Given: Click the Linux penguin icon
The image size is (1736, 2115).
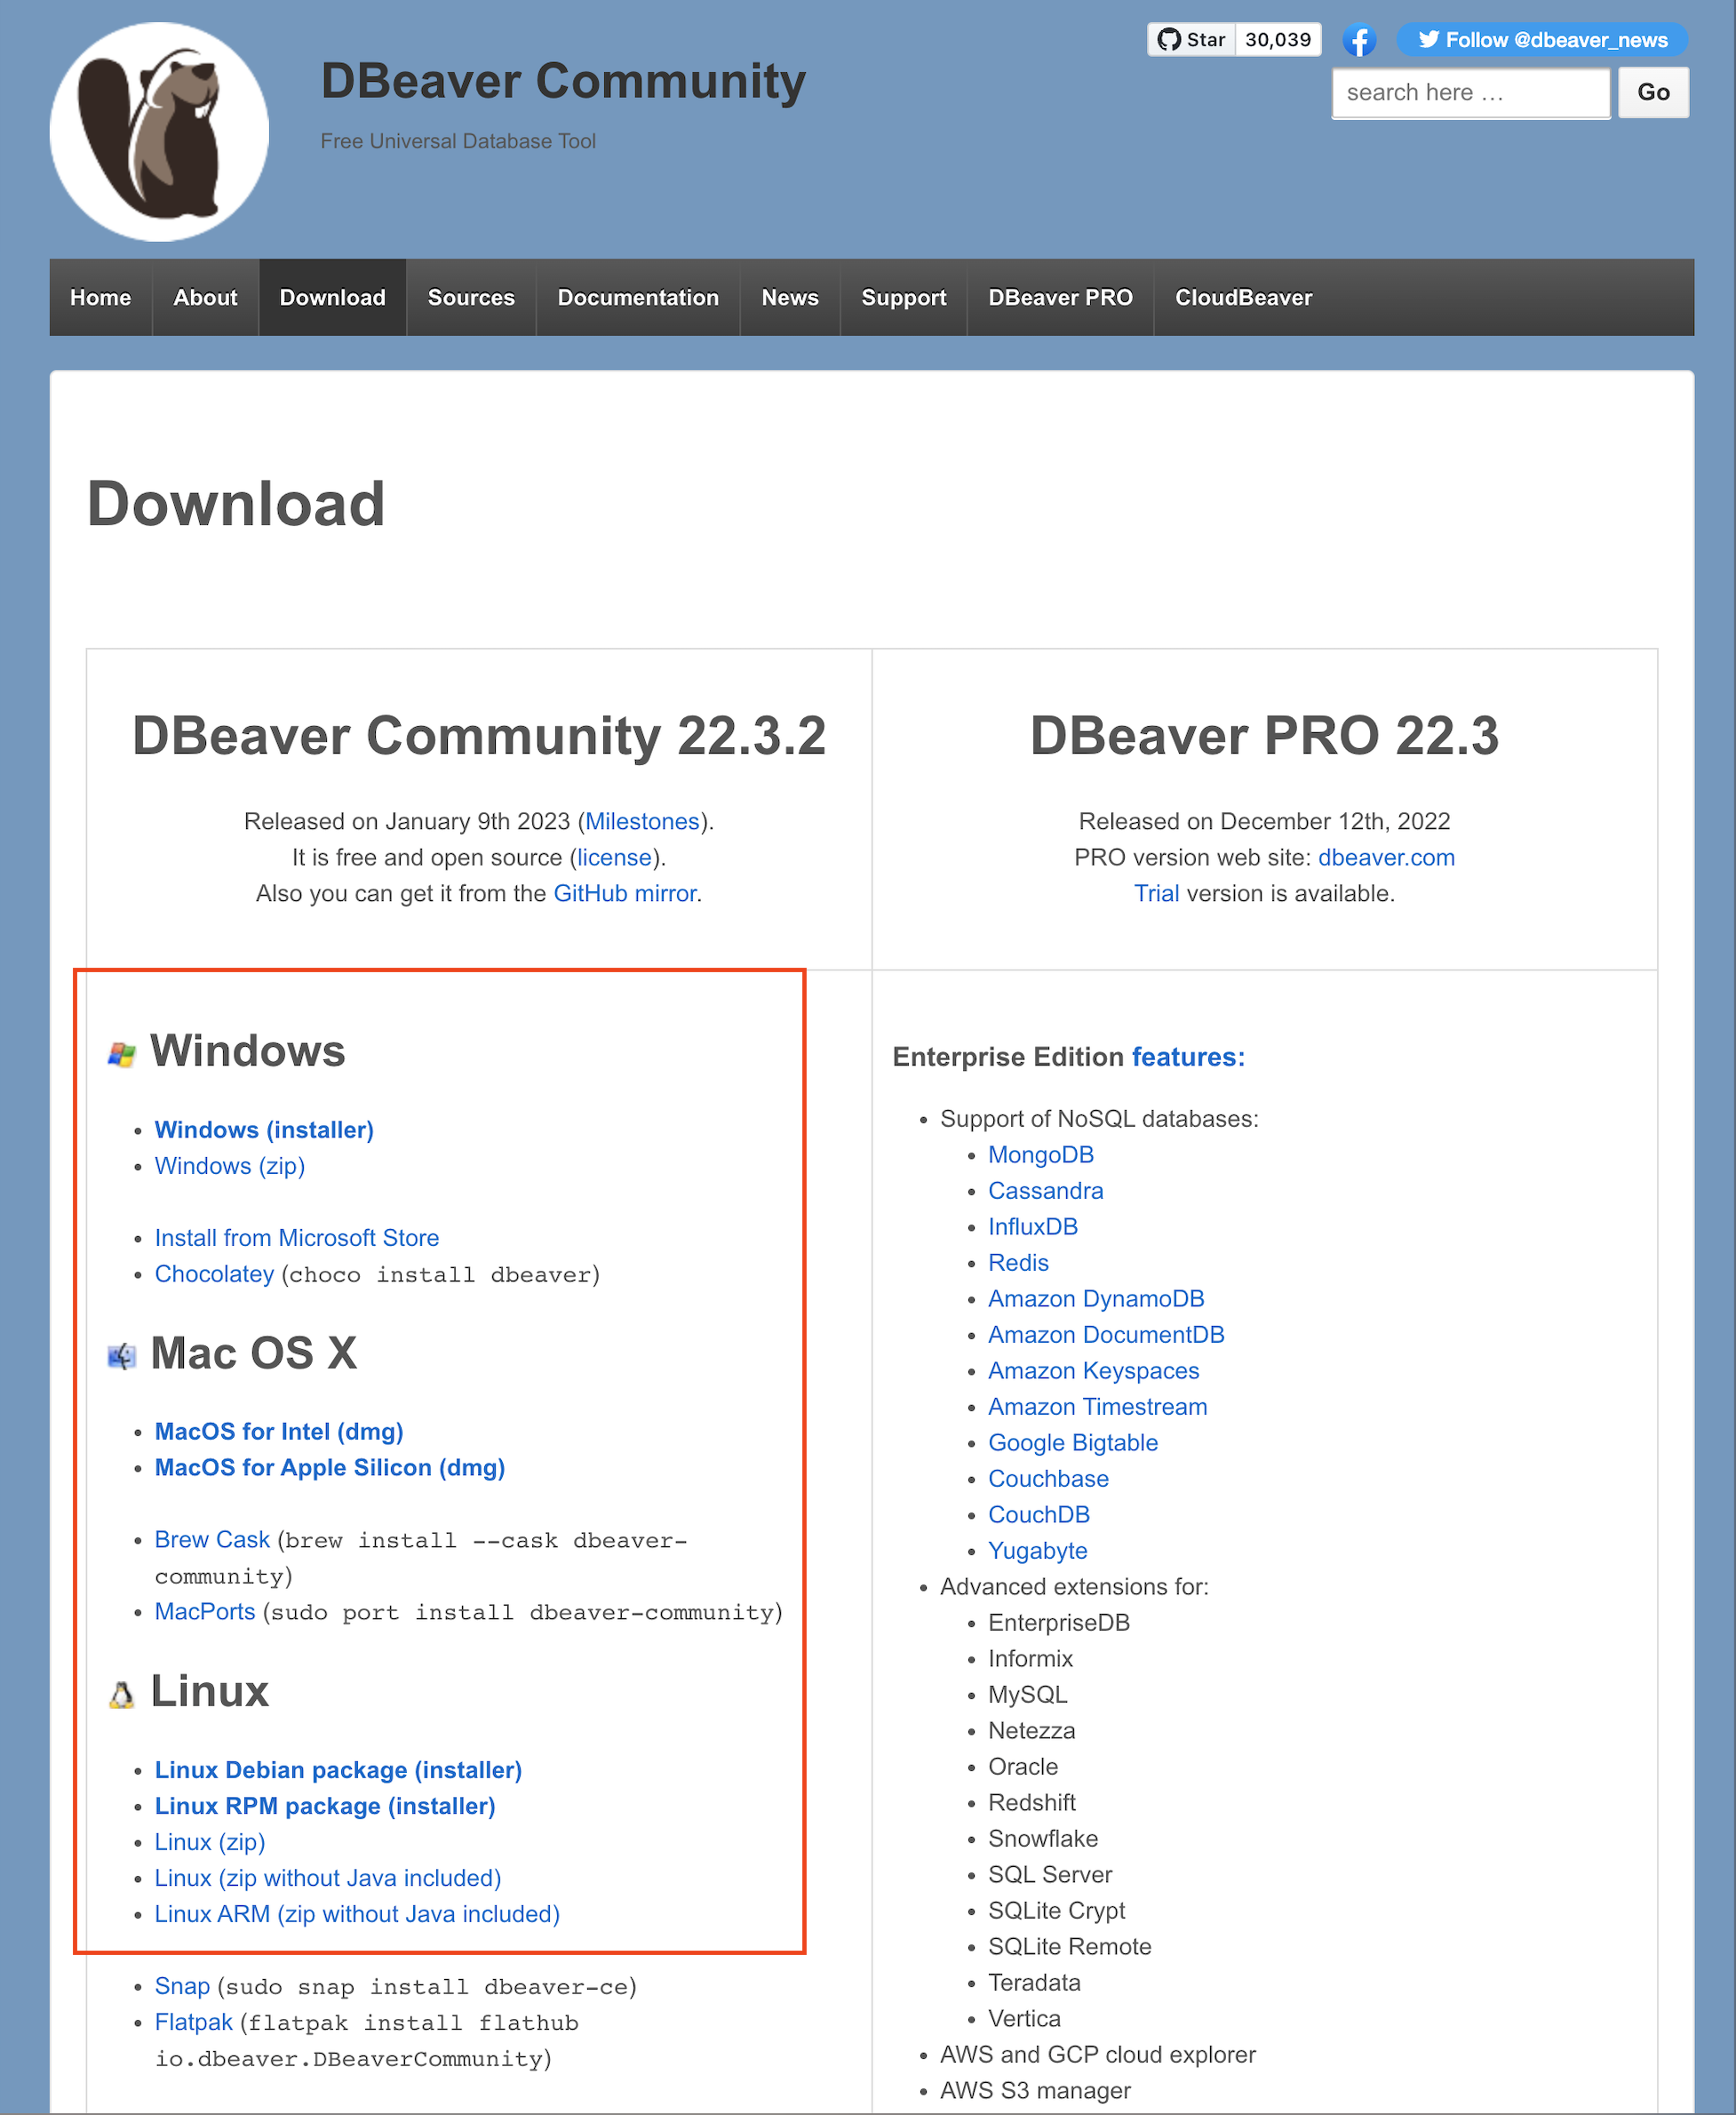Looking at the screenshot, I should [x=121, y=1694].
